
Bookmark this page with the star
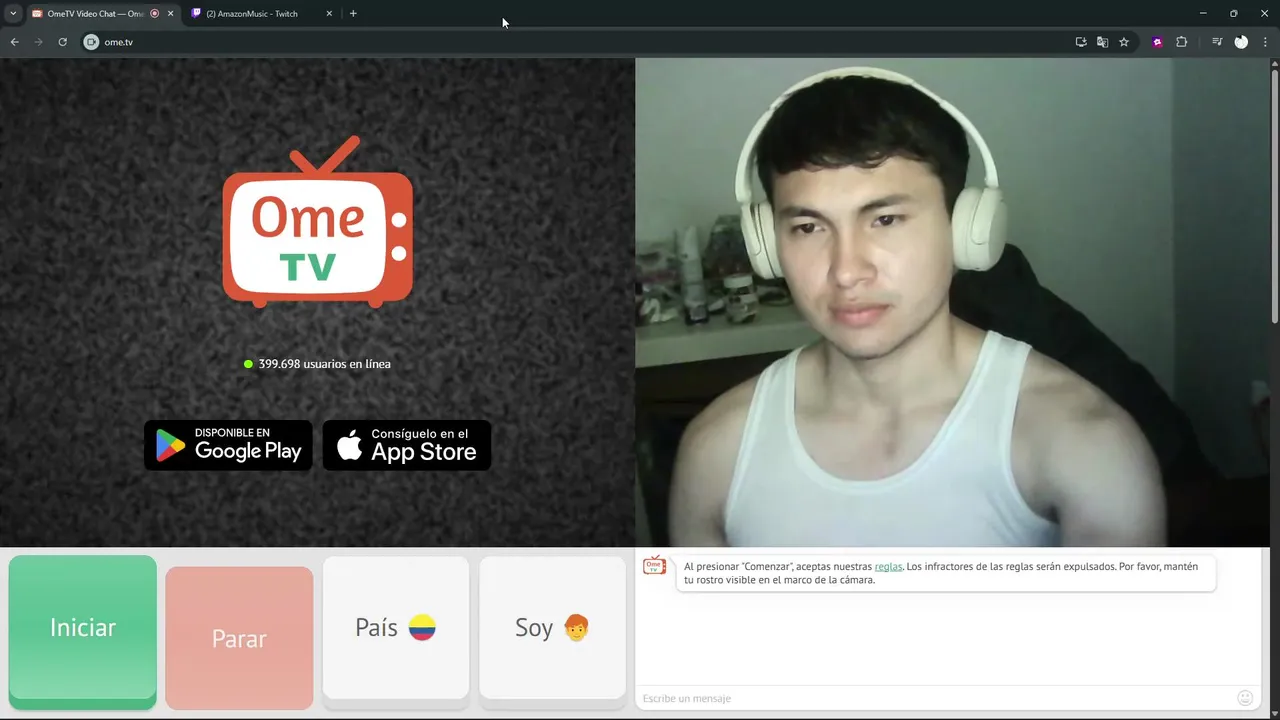(x=1124, y=42)
